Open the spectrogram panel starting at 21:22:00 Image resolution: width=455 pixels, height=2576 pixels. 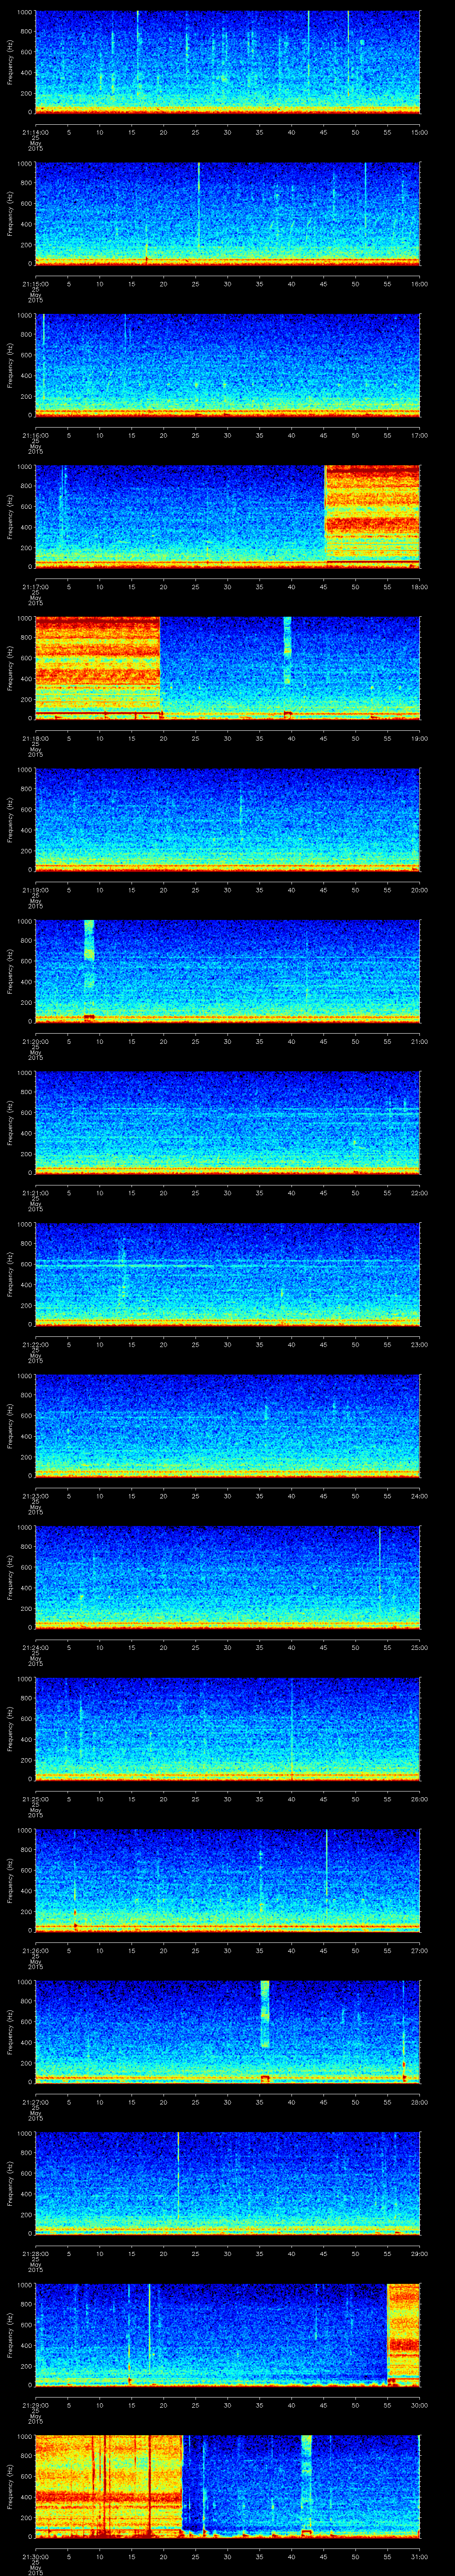coord(227,1275)
